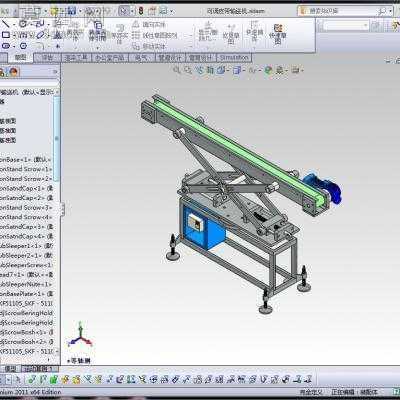
Task: Click the feature tree scroll-down arrow
Action: (57, 351)
